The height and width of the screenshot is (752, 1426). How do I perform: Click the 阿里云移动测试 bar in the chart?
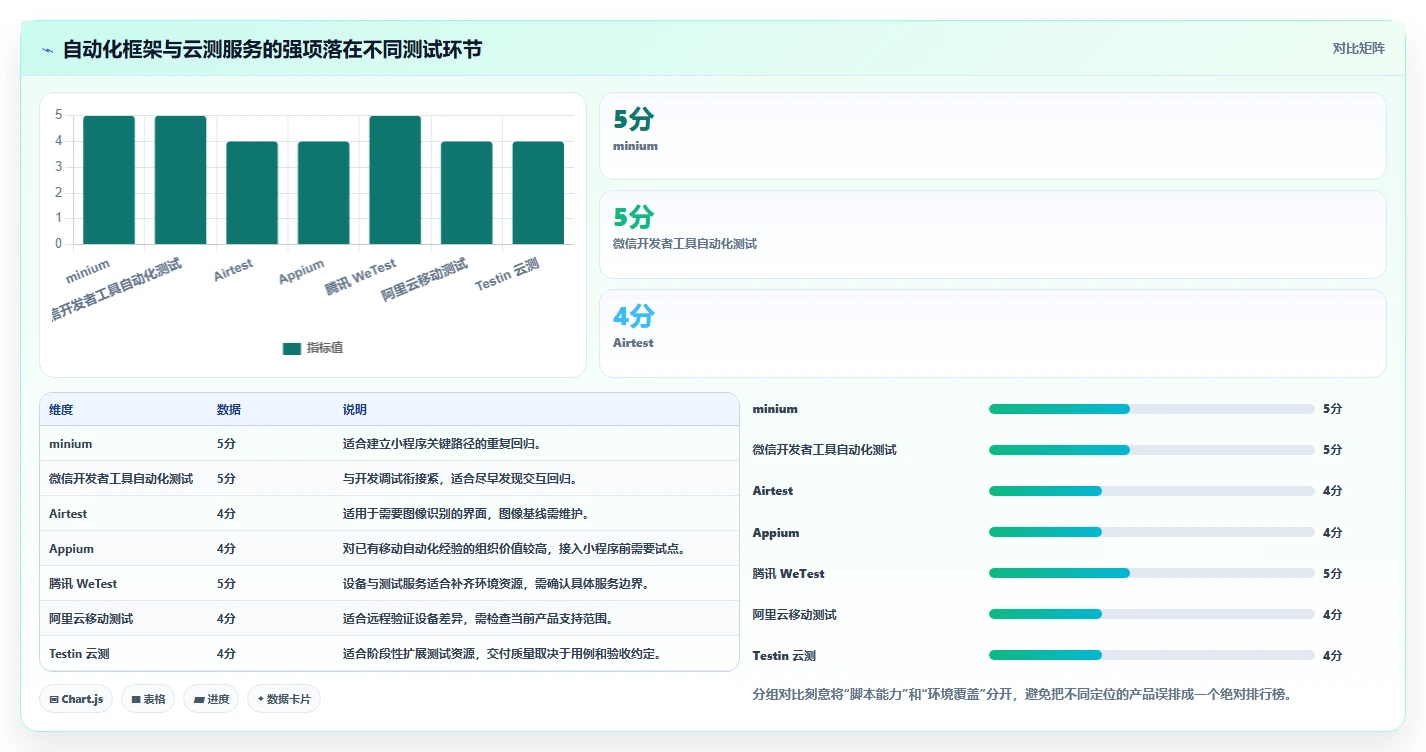[x=467, y=193]
